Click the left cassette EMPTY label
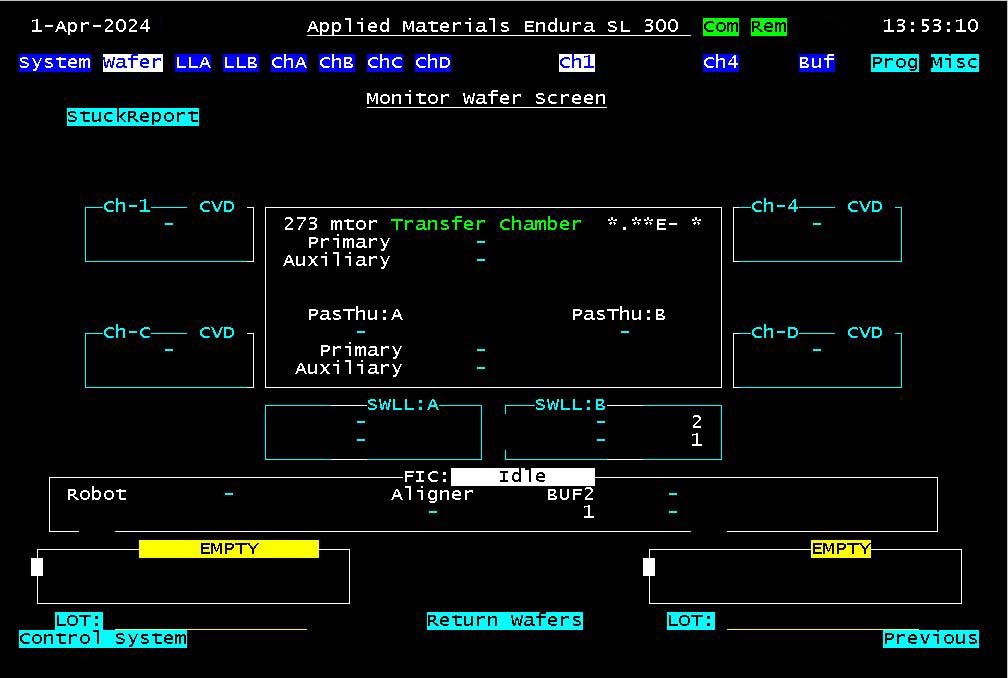1008x678 pixels. pyautogui.click(x=229, y=548)
